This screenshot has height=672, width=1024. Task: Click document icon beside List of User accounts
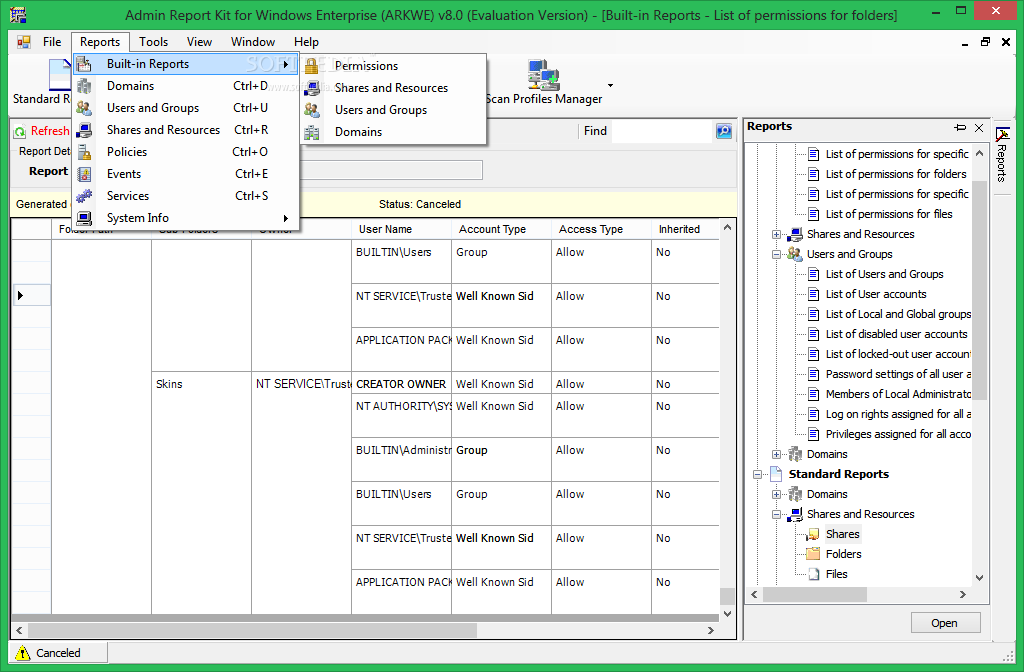(814, 294)
